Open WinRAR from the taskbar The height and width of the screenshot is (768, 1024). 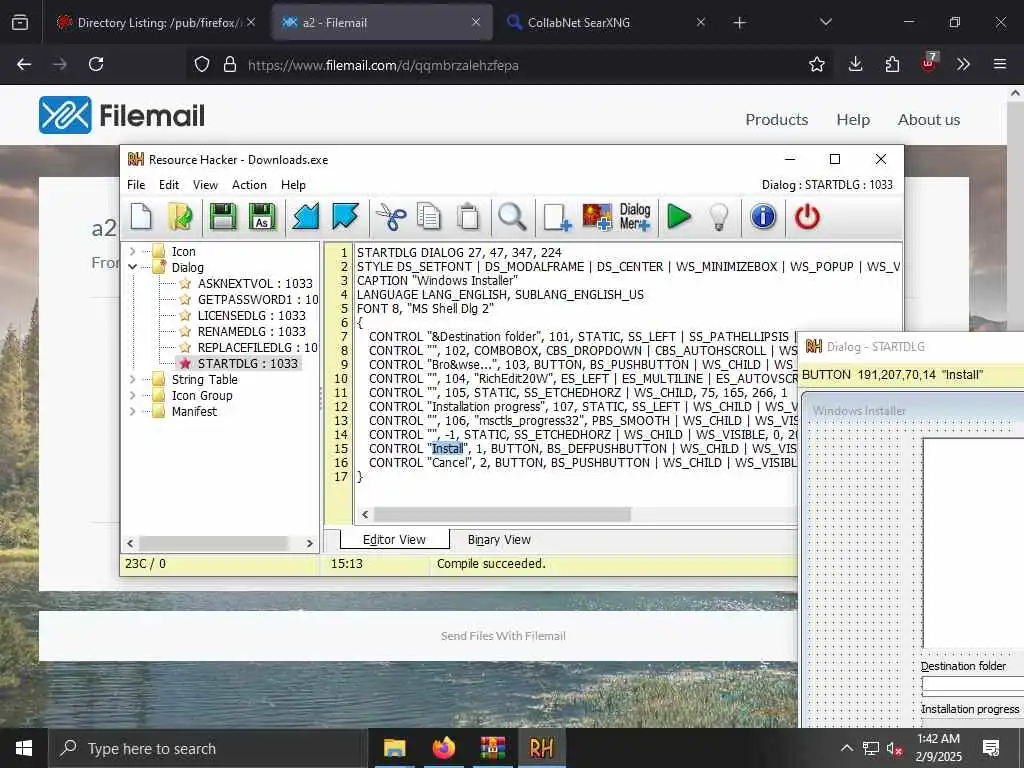[492, 748]
